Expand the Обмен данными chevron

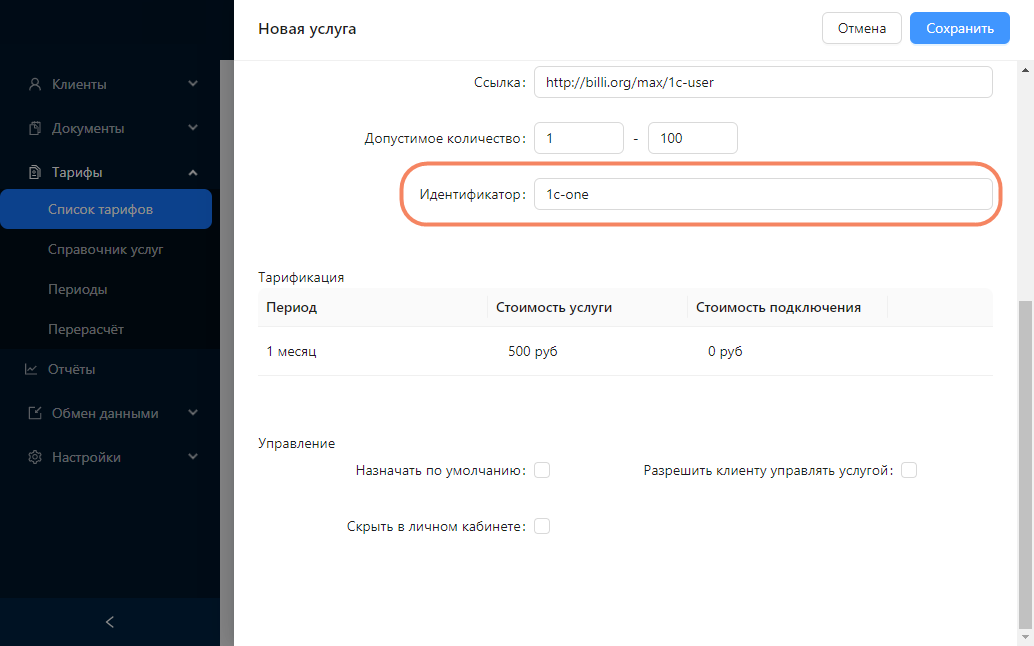point(193,413)
